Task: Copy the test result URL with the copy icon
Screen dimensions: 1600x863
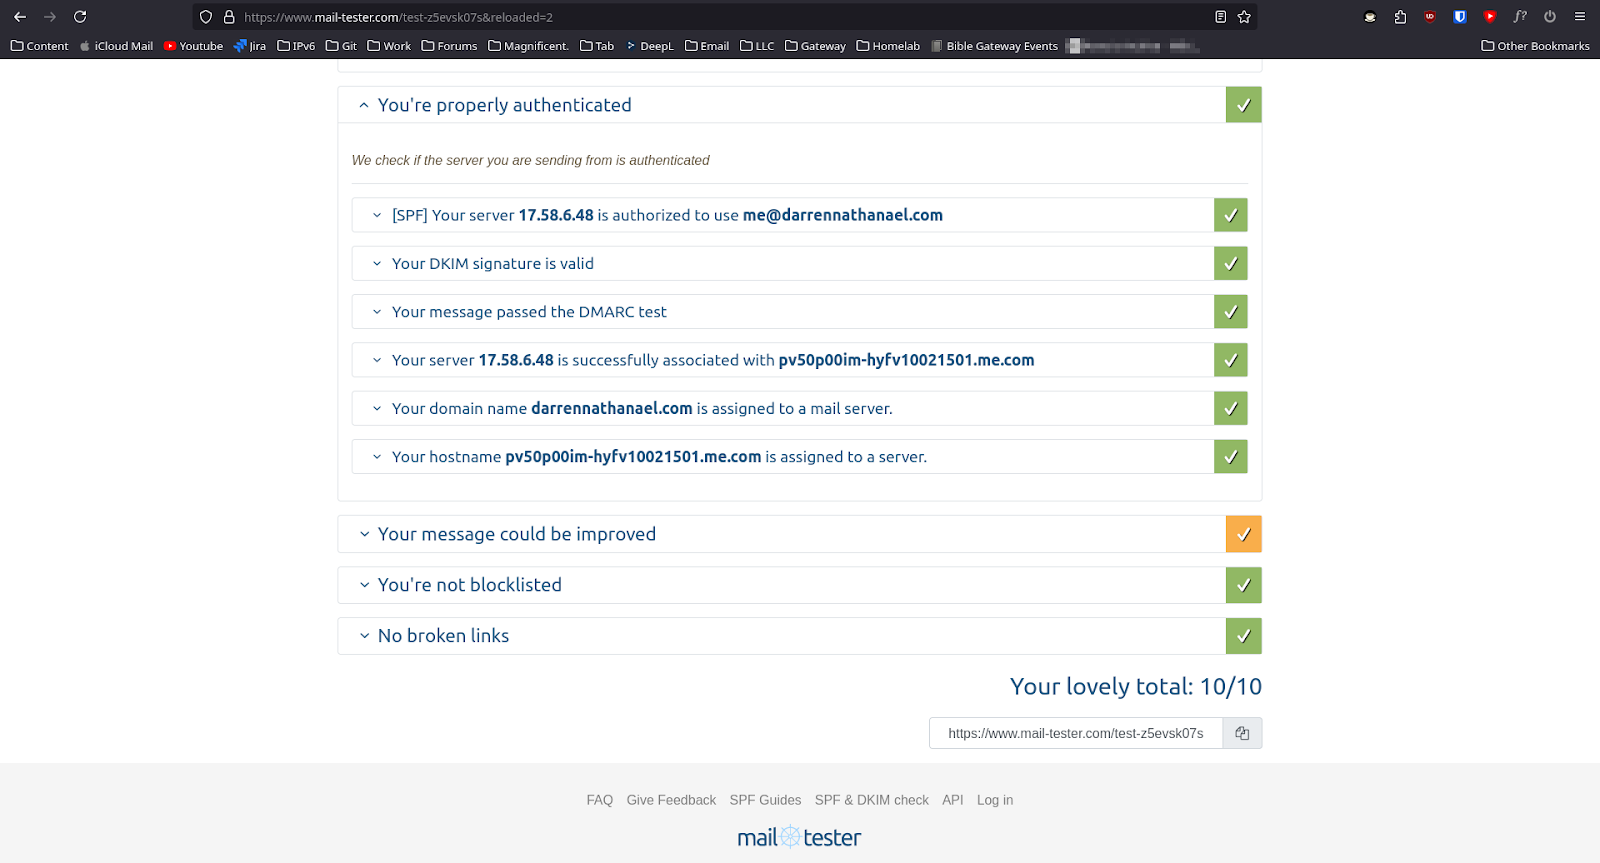Action: [x=1242, y=733]
